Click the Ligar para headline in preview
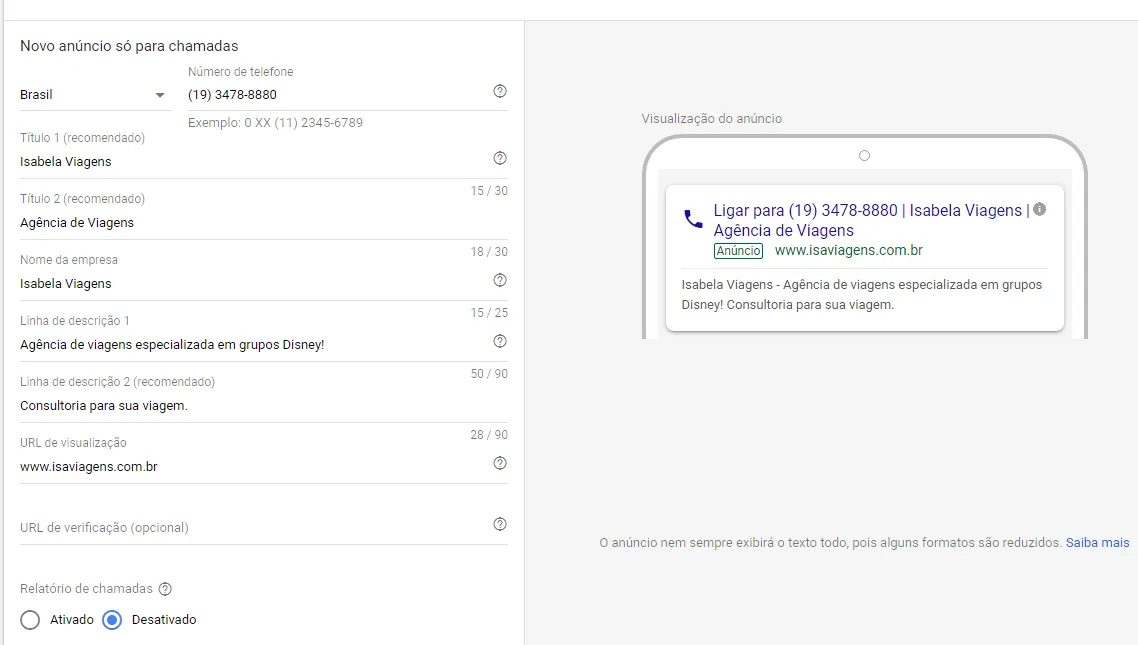 point(871,220)
